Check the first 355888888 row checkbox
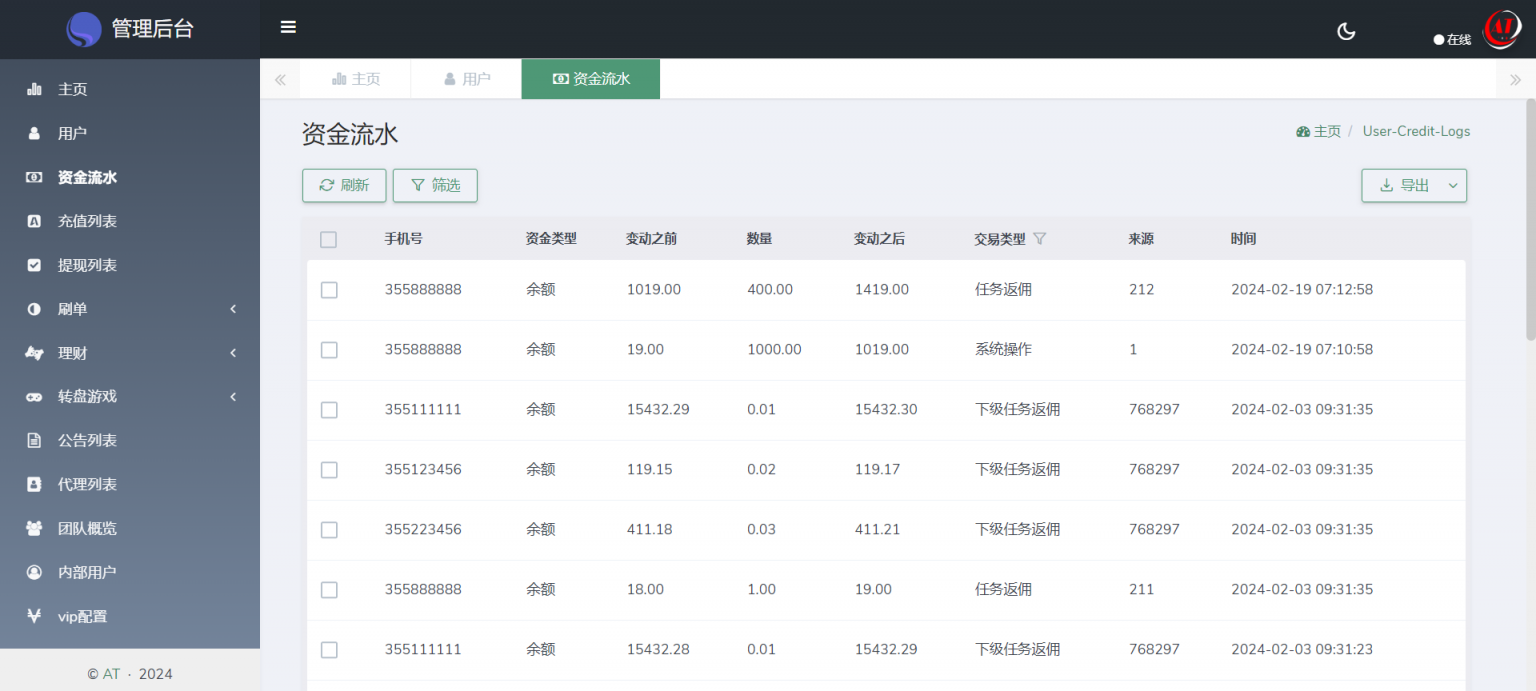This screenshot has height=691, width=1536. point(329,289)
